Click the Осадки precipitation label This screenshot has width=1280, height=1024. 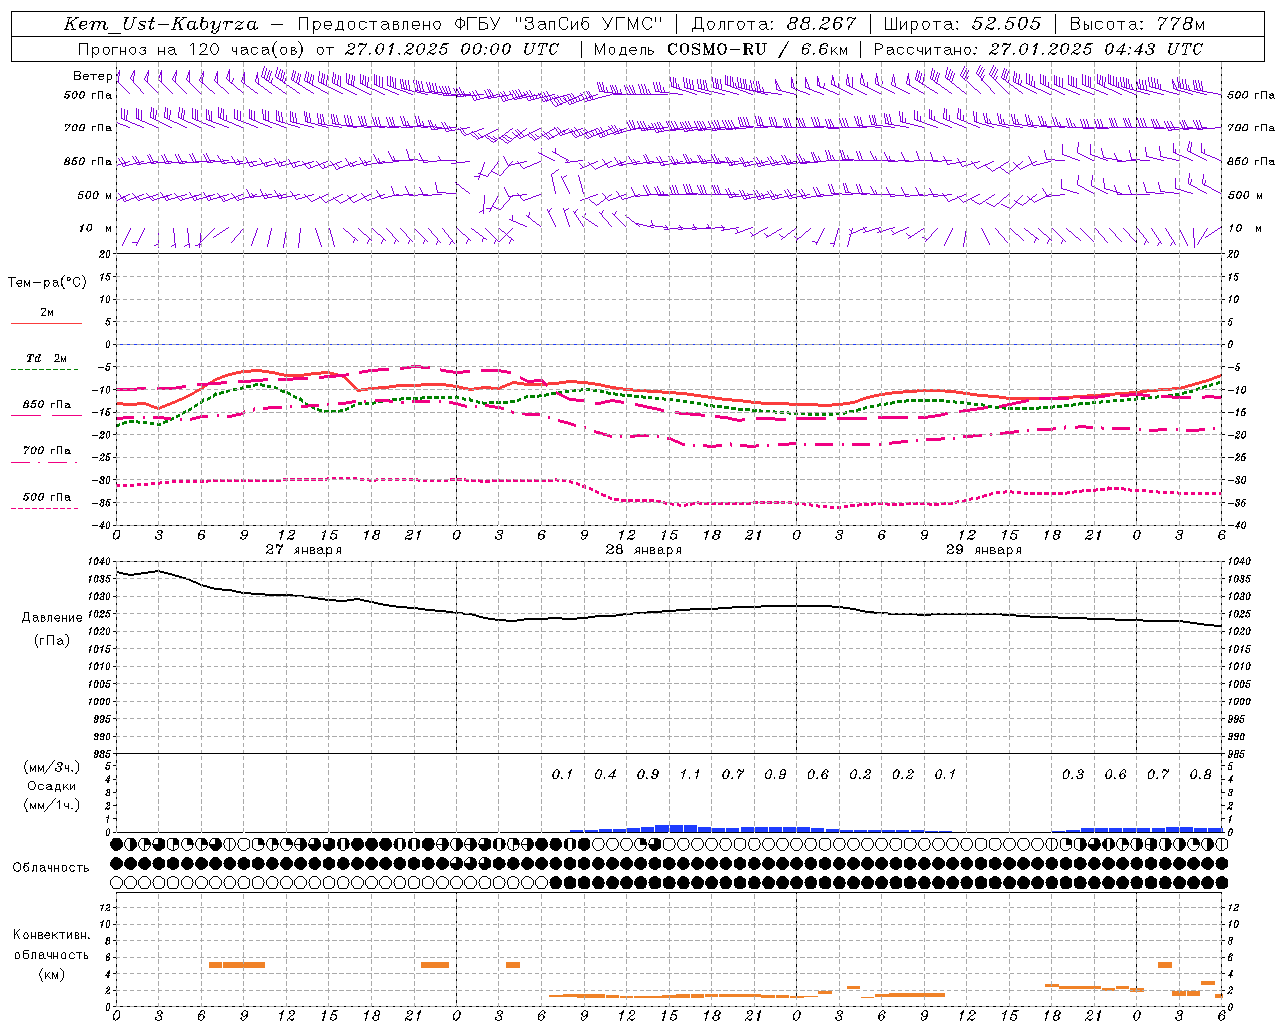(52, 786)
